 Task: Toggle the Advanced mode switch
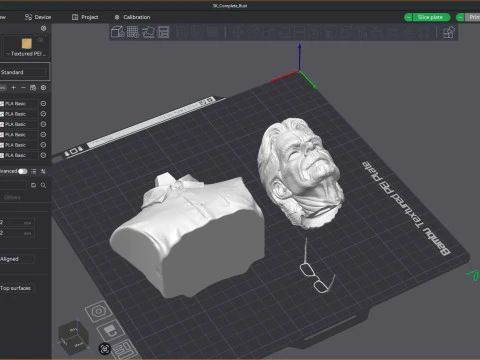tap(22, 171)
